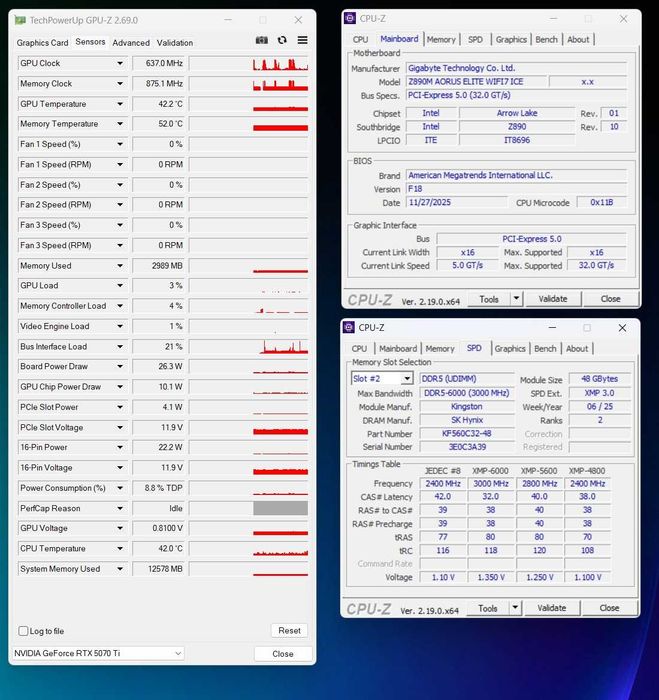The height and width of the screenshot is (700, 659).
Task: Open the Slot #2 memory slot selector
Action: (x=382, y=379)
